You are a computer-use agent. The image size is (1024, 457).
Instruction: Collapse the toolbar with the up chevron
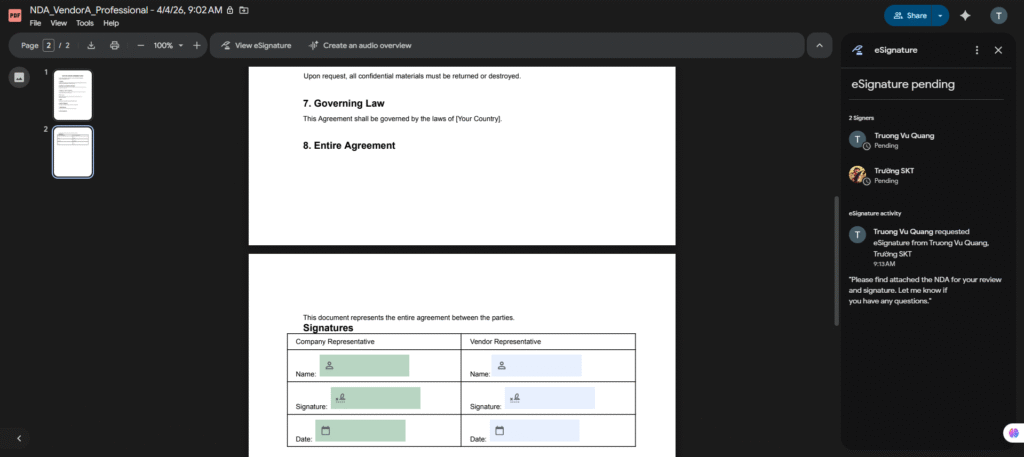[818, 45]
